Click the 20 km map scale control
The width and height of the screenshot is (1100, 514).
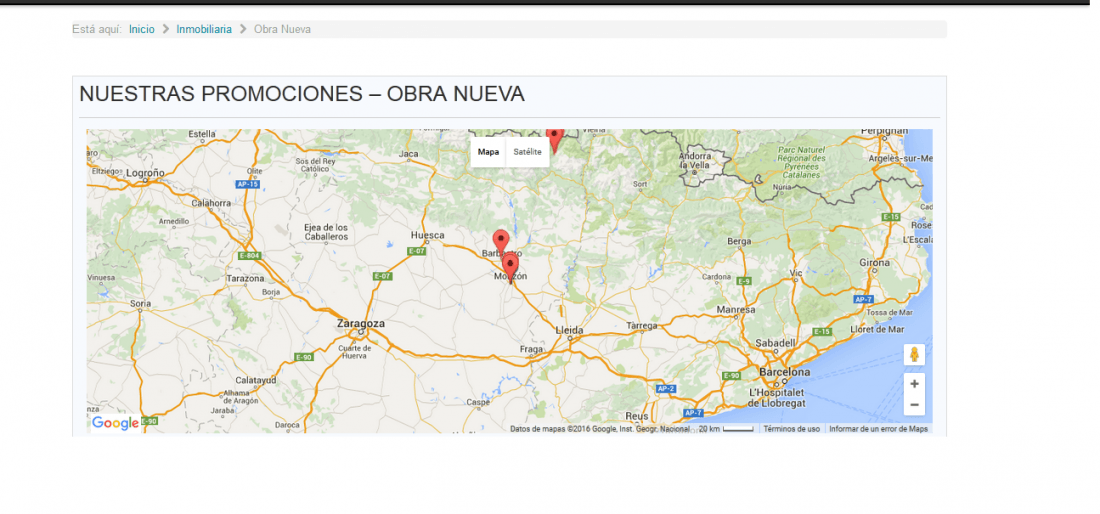(726, 429)
